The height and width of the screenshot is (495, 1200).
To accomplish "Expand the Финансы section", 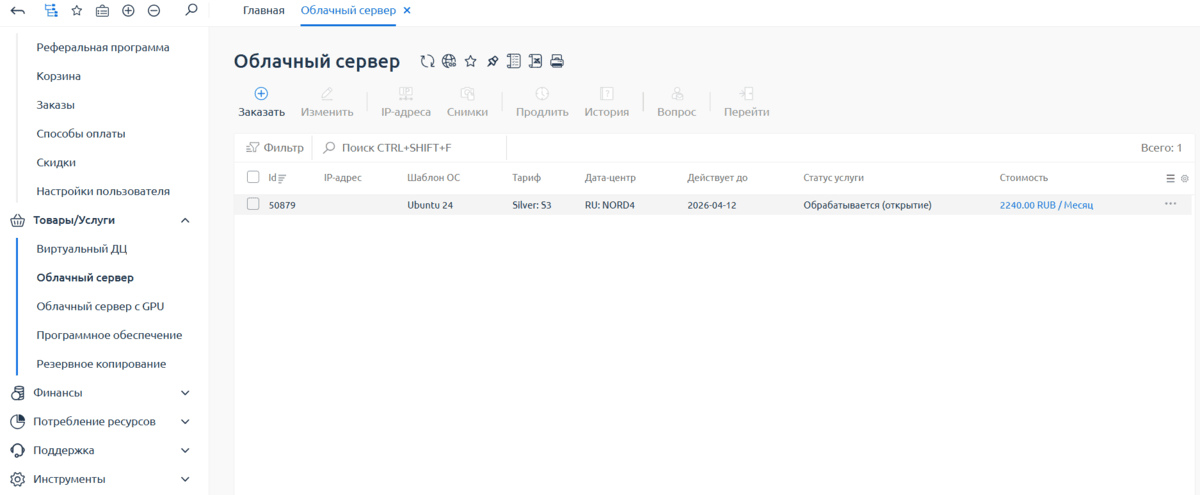I will 185,393.
